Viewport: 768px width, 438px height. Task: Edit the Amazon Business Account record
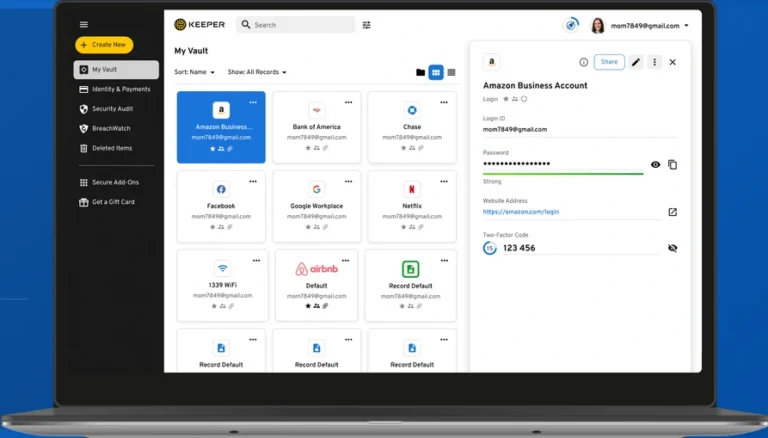(636, 62)
